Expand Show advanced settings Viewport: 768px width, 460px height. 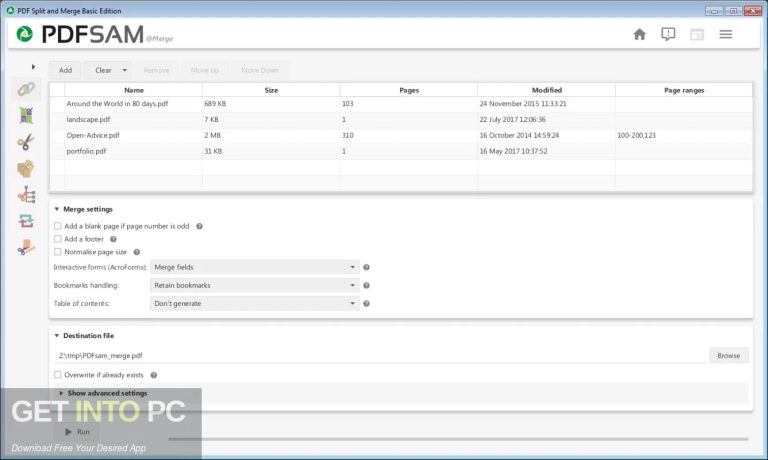[x=103, y=393]
